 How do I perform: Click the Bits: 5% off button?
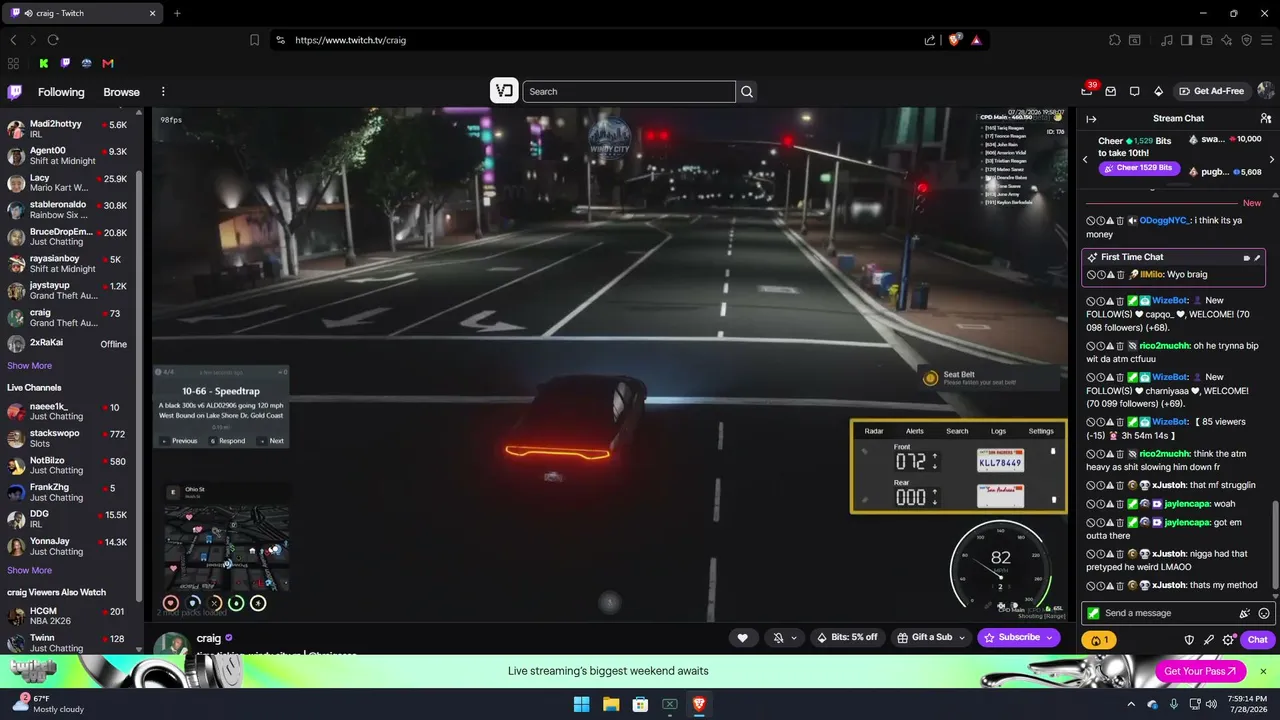[x=847, y=638]
